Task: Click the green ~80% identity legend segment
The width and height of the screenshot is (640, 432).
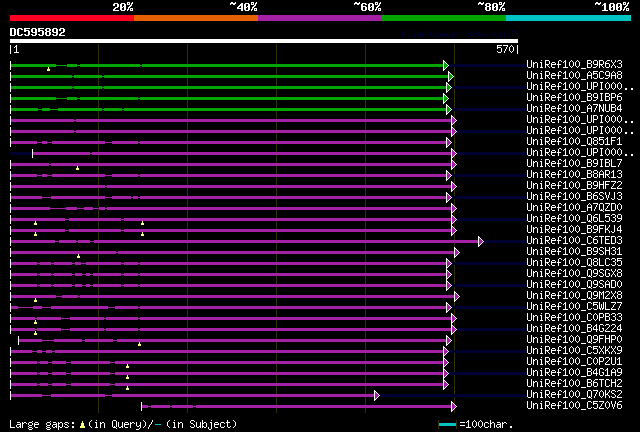Action: point(444,18)
